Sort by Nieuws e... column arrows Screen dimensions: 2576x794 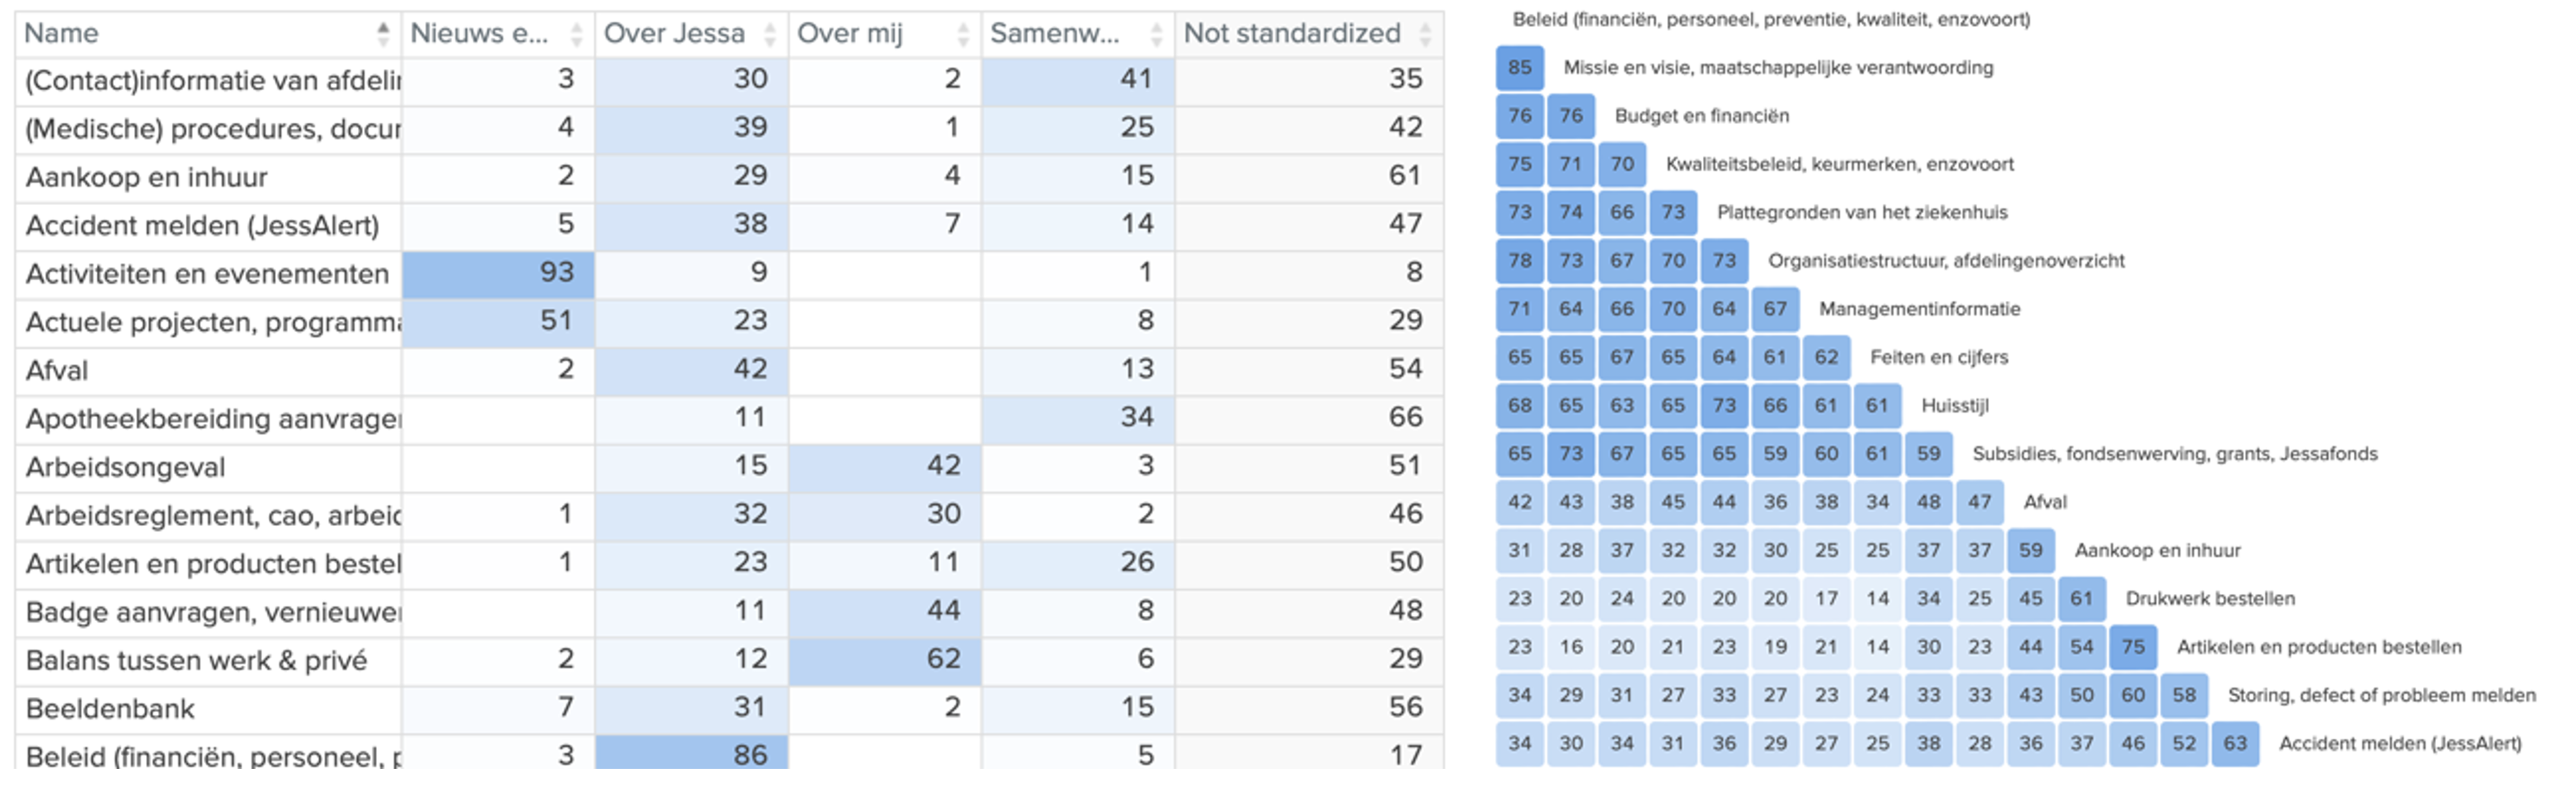pyautogui.click(x=576, y=34)
